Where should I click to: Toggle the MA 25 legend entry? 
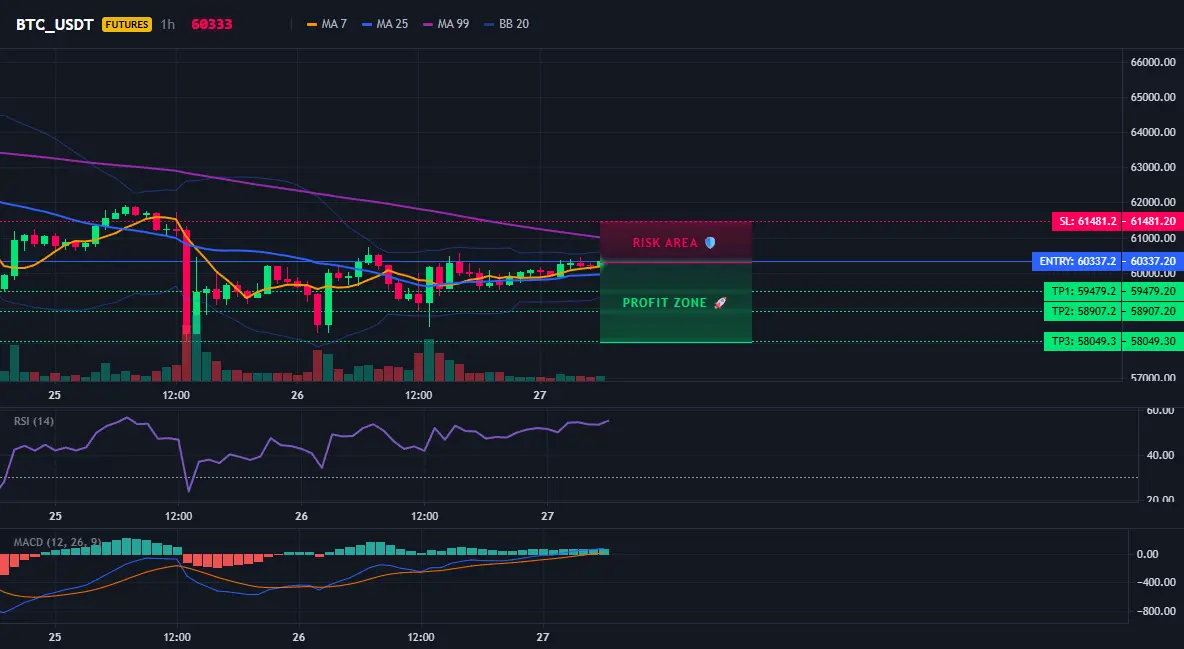point(385,24)
